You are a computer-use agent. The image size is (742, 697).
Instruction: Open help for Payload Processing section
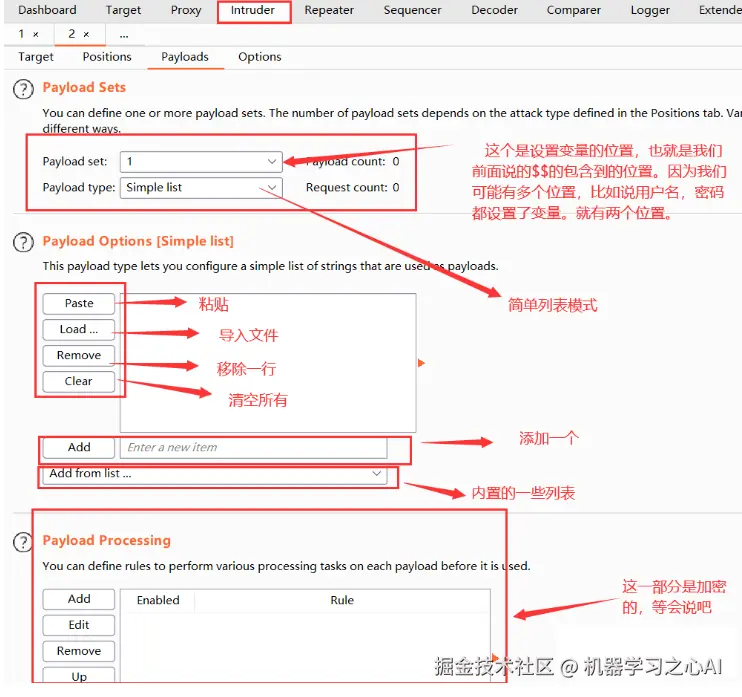pos(22,542)
